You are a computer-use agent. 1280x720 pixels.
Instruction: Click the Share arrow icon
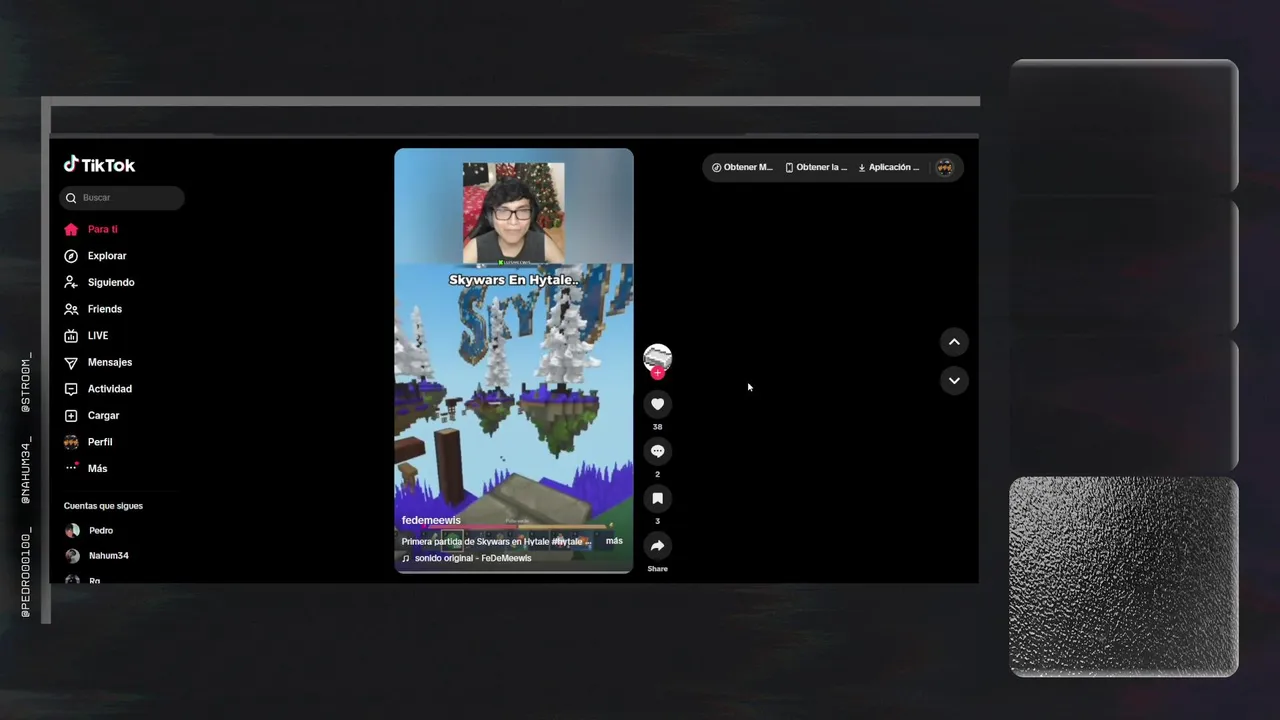pos(657,545)
